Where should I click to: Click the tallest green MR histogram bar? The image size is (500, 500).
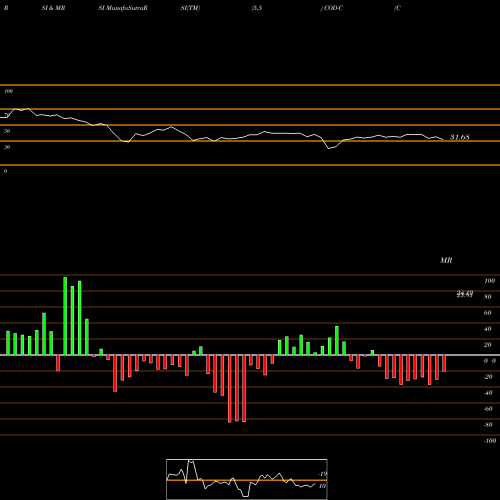coord(65,316)
